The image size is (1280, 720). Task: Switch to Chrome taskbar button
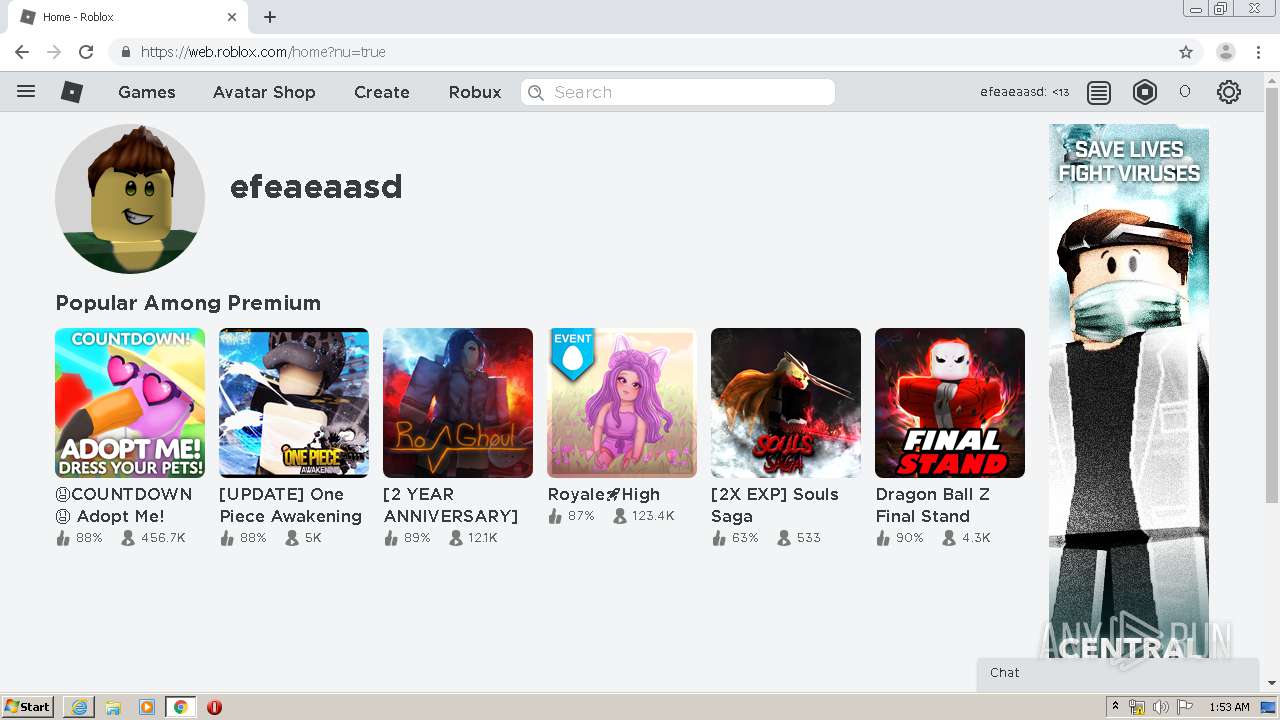pyautogui.click(x=180, y=707)
